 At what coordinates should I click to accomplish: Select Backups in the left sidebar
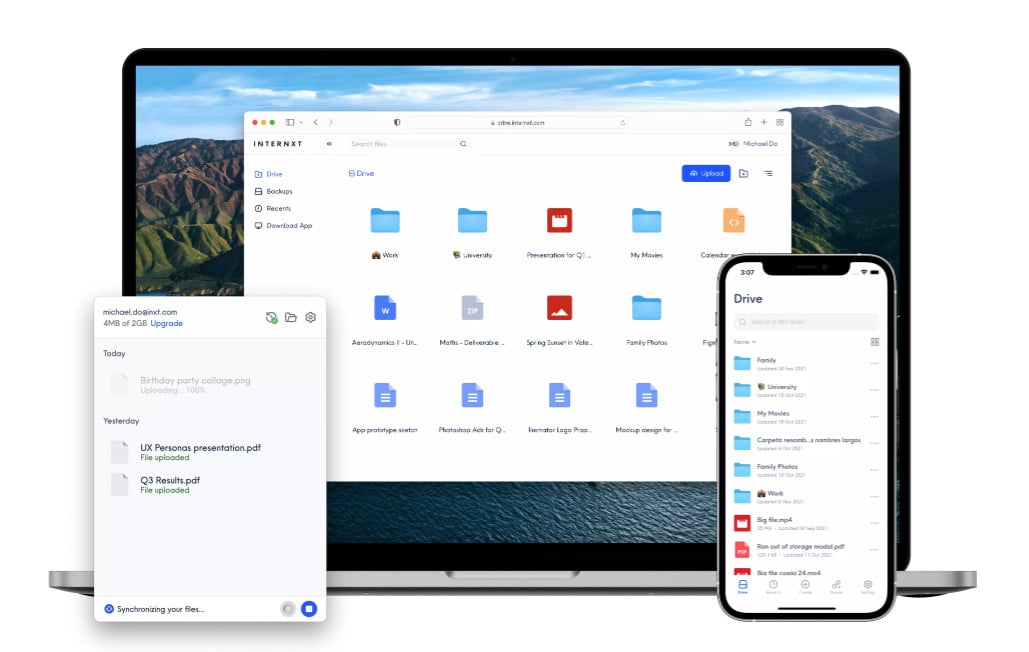tap(279, 191)
